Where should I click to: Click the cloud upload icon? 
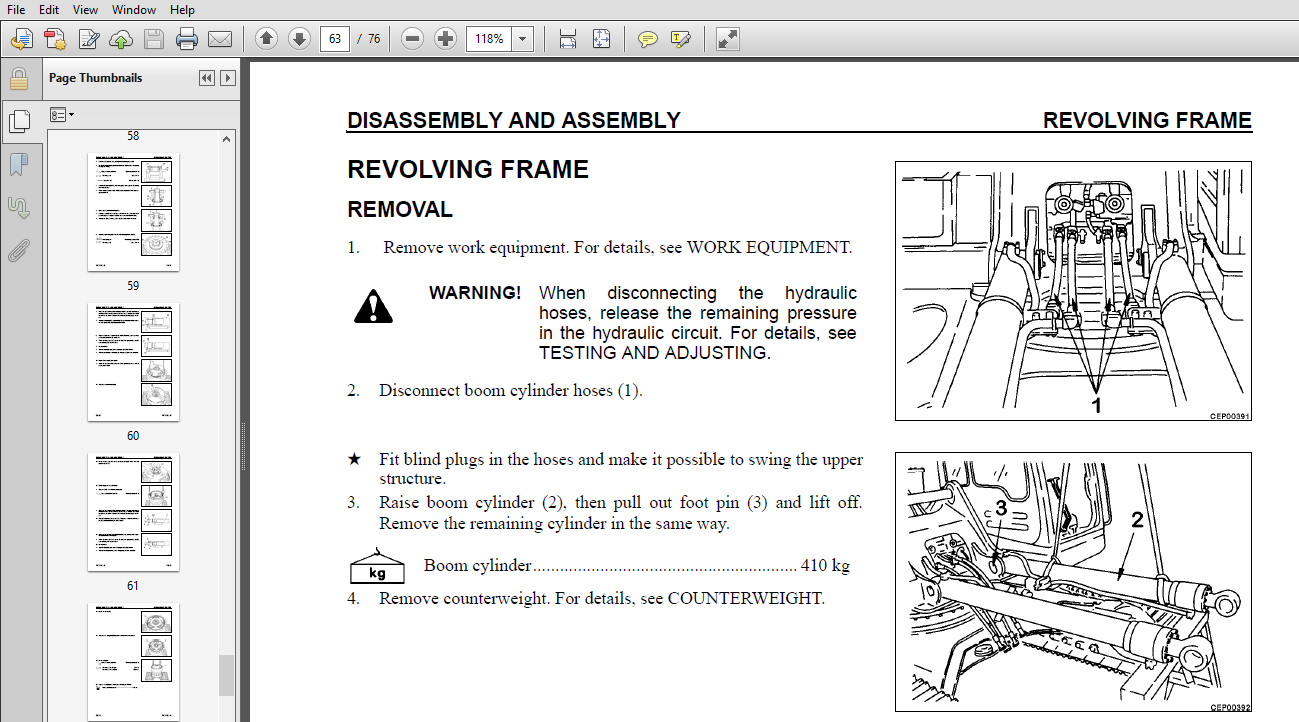(x=121, y=39)
